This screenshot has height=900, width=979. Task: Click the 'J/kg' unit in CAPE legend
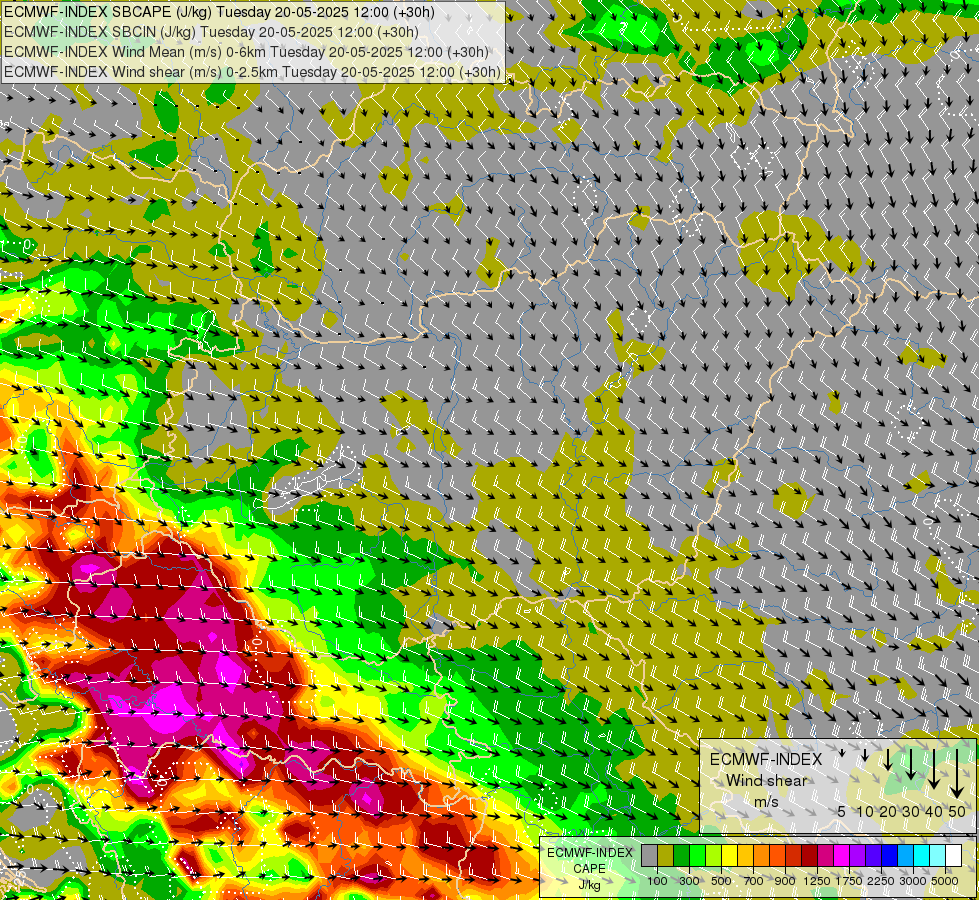coord(589,885)
